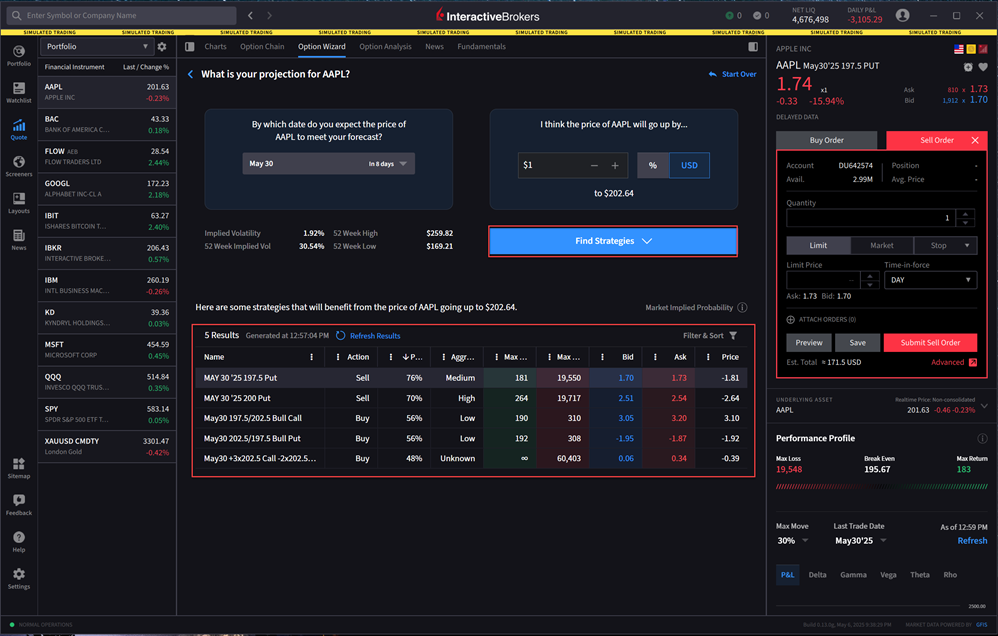Click the Filter & Sort funnel icon
The width and height of the screenshot is (998, 636).
pos(733,336)
